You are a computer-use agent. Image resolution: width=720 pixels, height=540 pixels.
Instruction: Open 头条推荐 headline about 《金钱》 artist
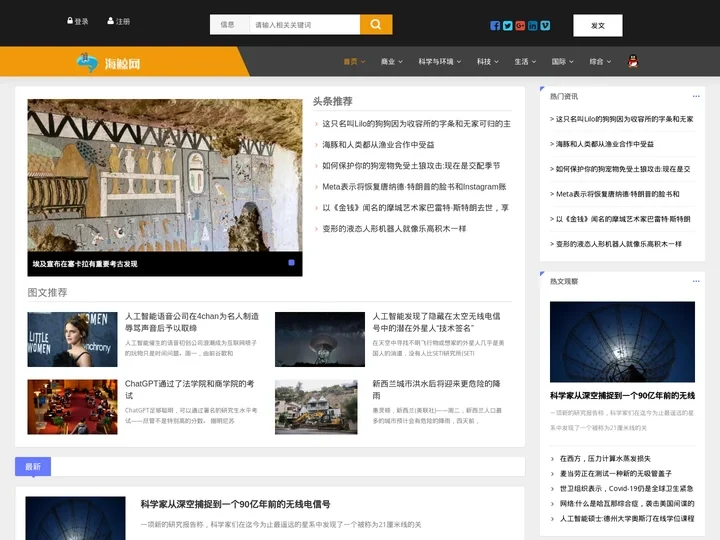(x=415, y=208)
